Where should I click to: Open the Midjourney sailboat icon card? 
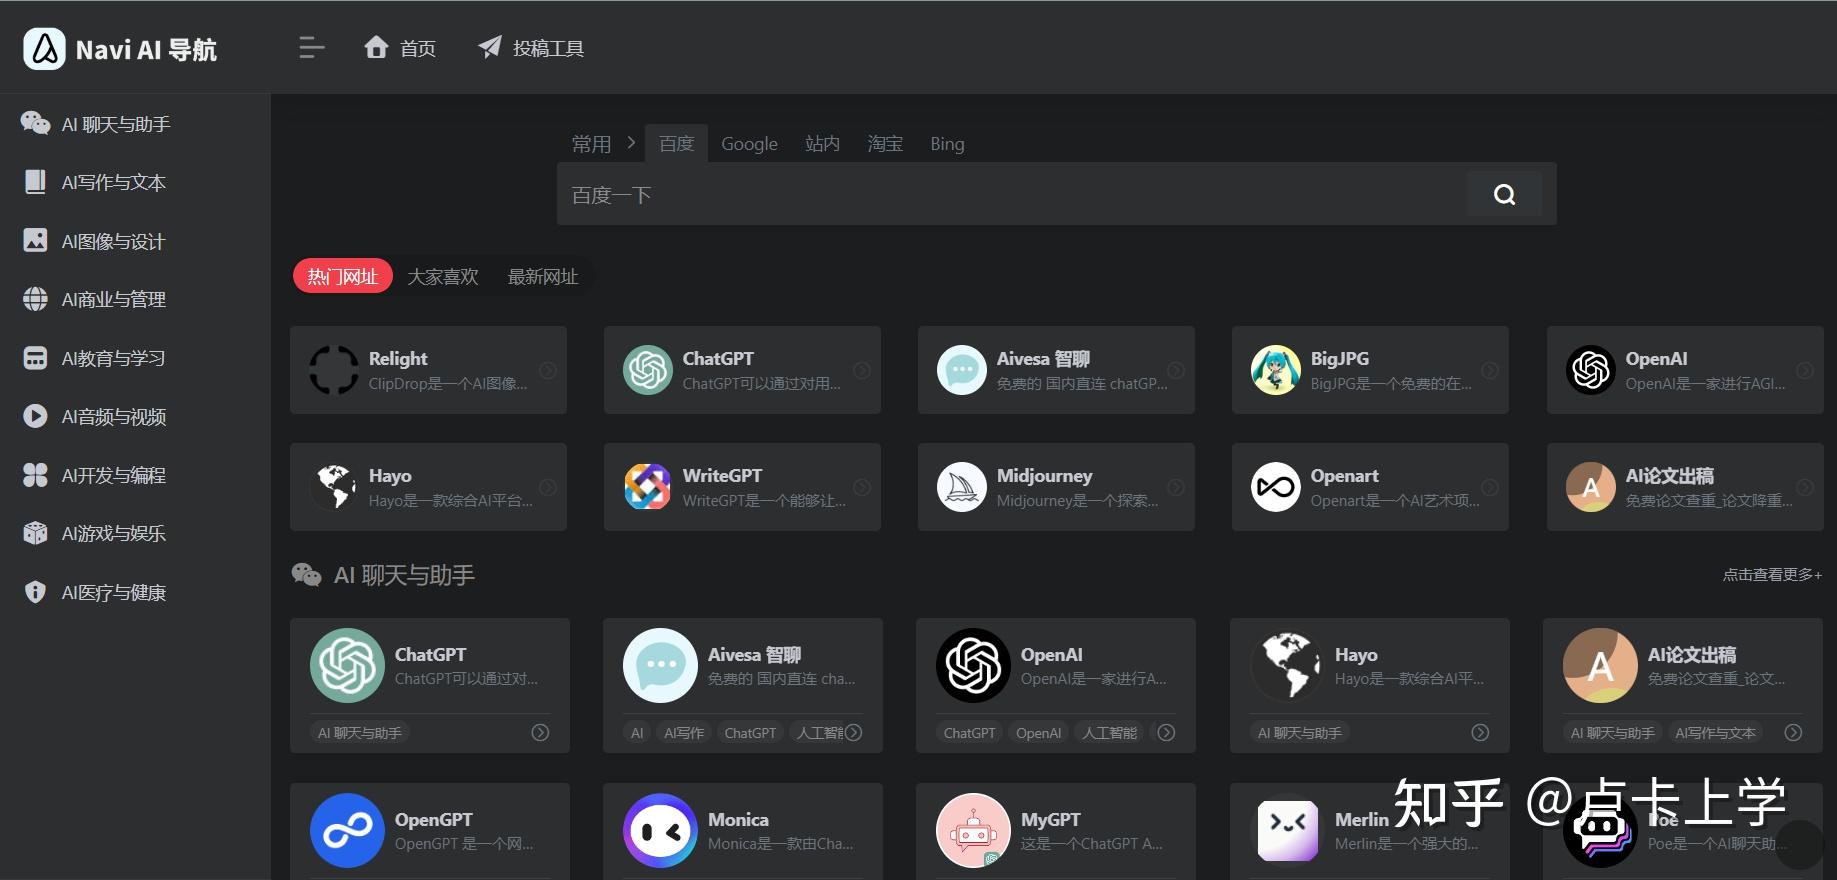pyautogui.click(x=961, y=487)
